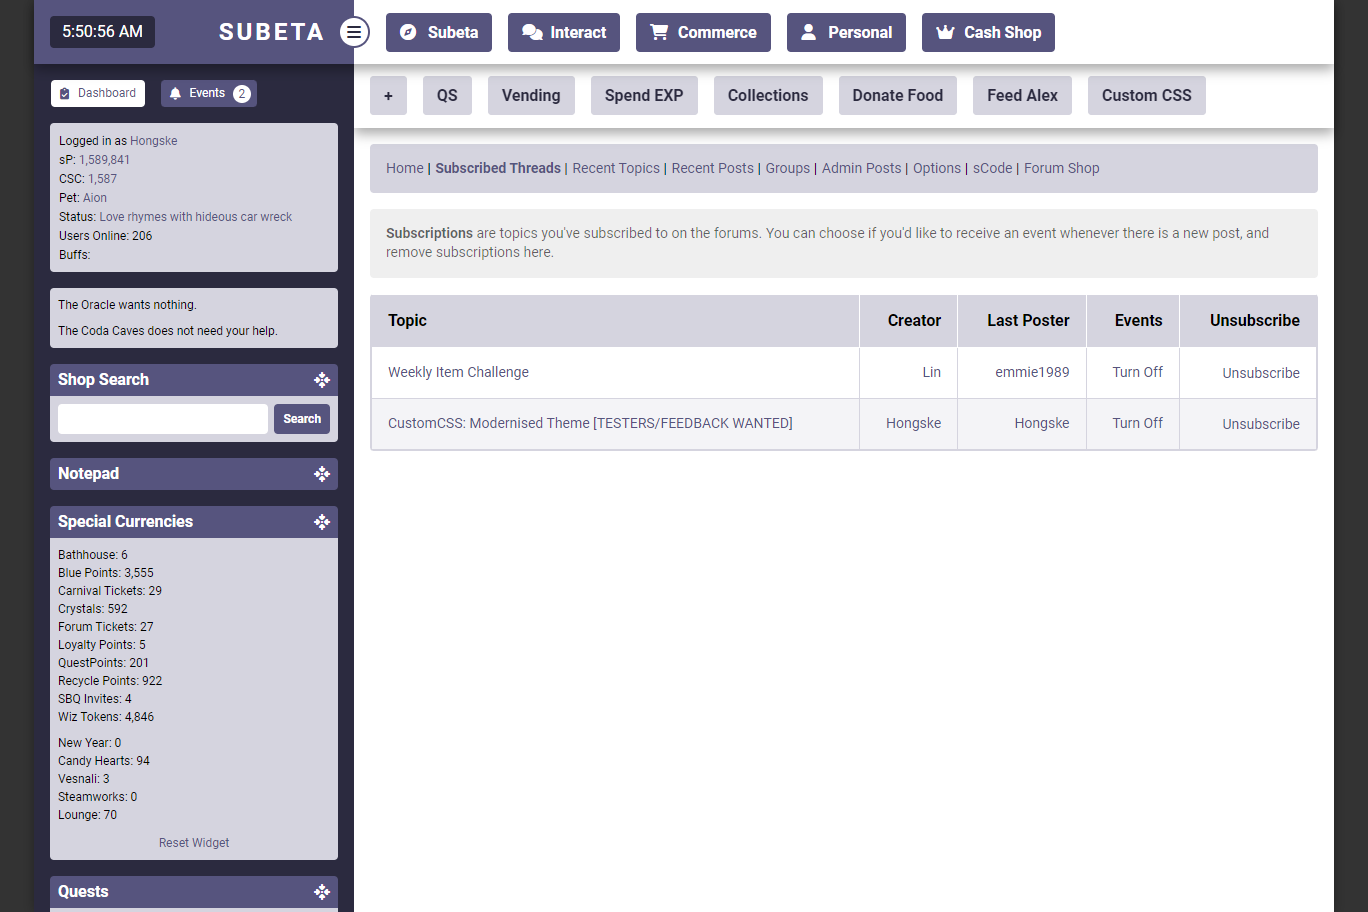Click the move icon on Special Currencies widget

point(322,522)
